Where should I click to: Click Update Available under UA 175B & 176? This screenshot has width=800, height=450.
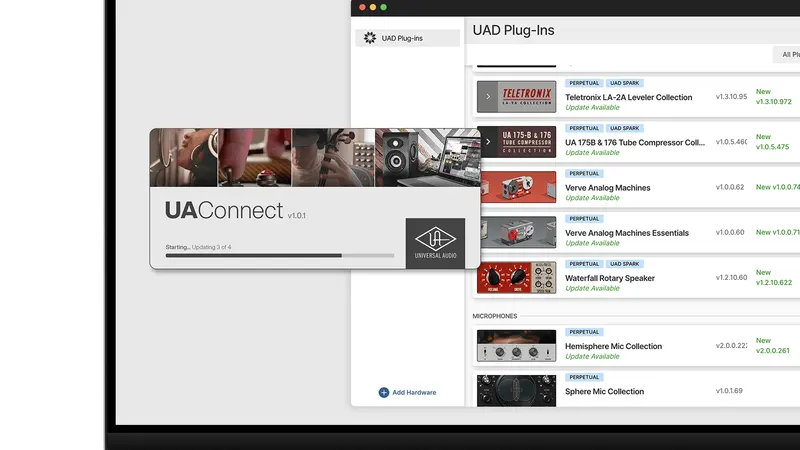[x=592, y=153]
